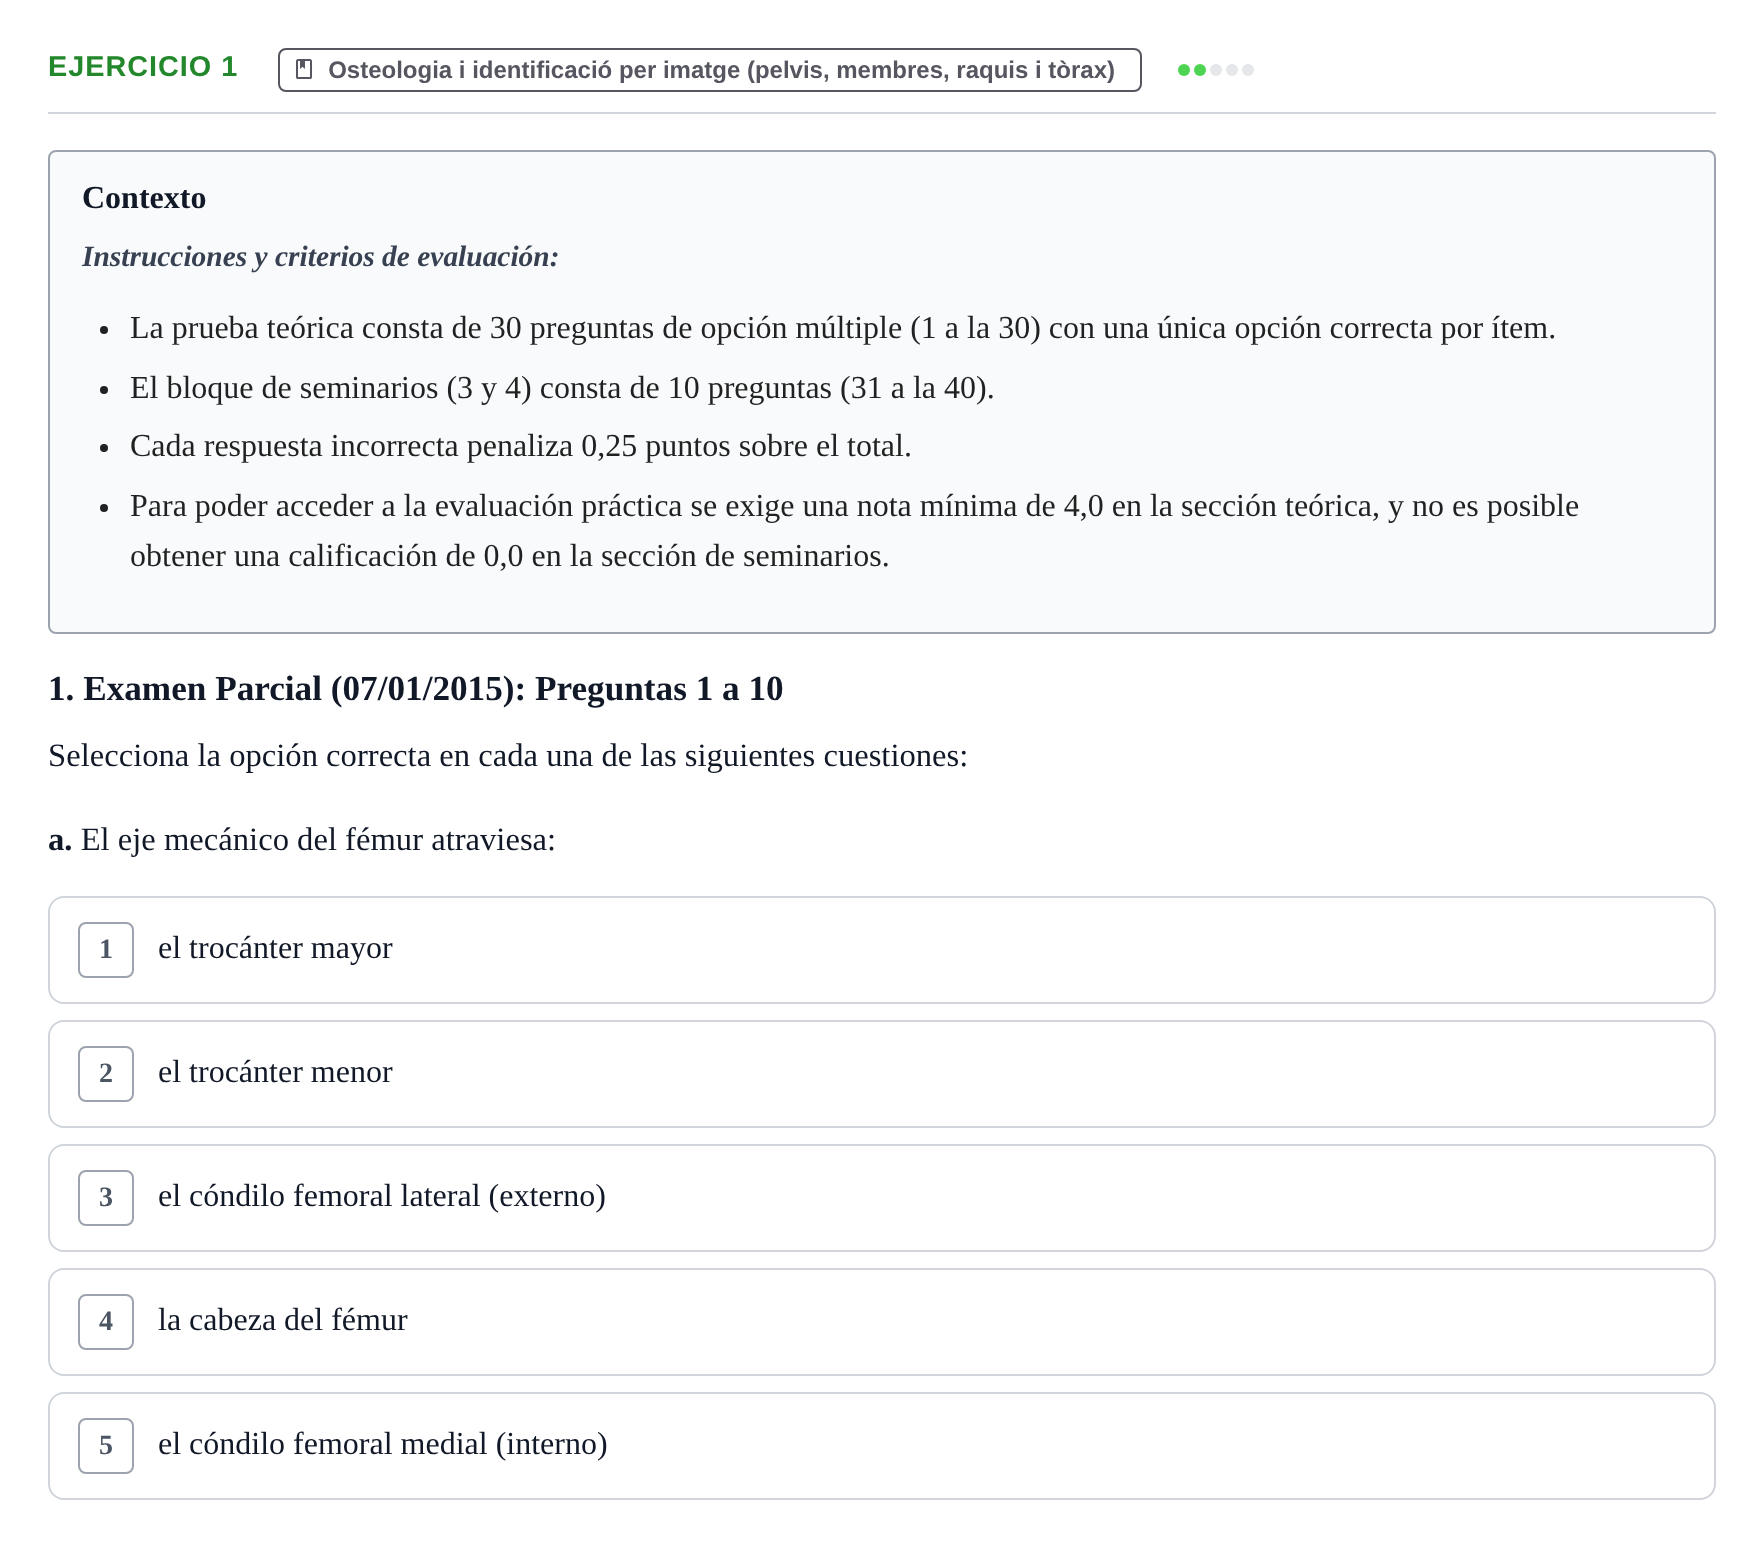Select option 2 el trocánter menor

click(x=881, y=1074)
